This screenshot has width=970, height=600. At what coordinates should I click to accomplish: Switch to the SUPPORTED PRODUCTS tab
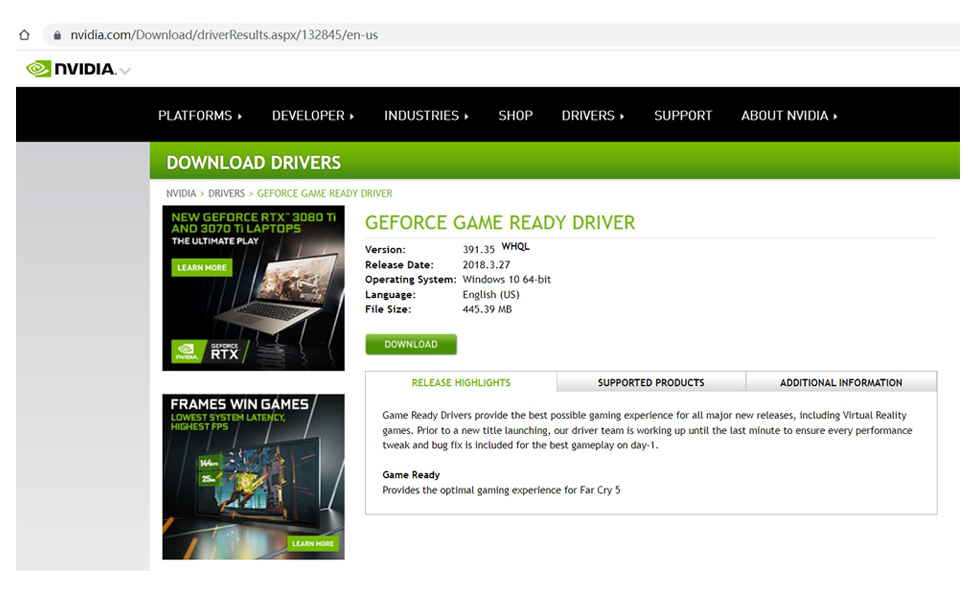(651, 382)
